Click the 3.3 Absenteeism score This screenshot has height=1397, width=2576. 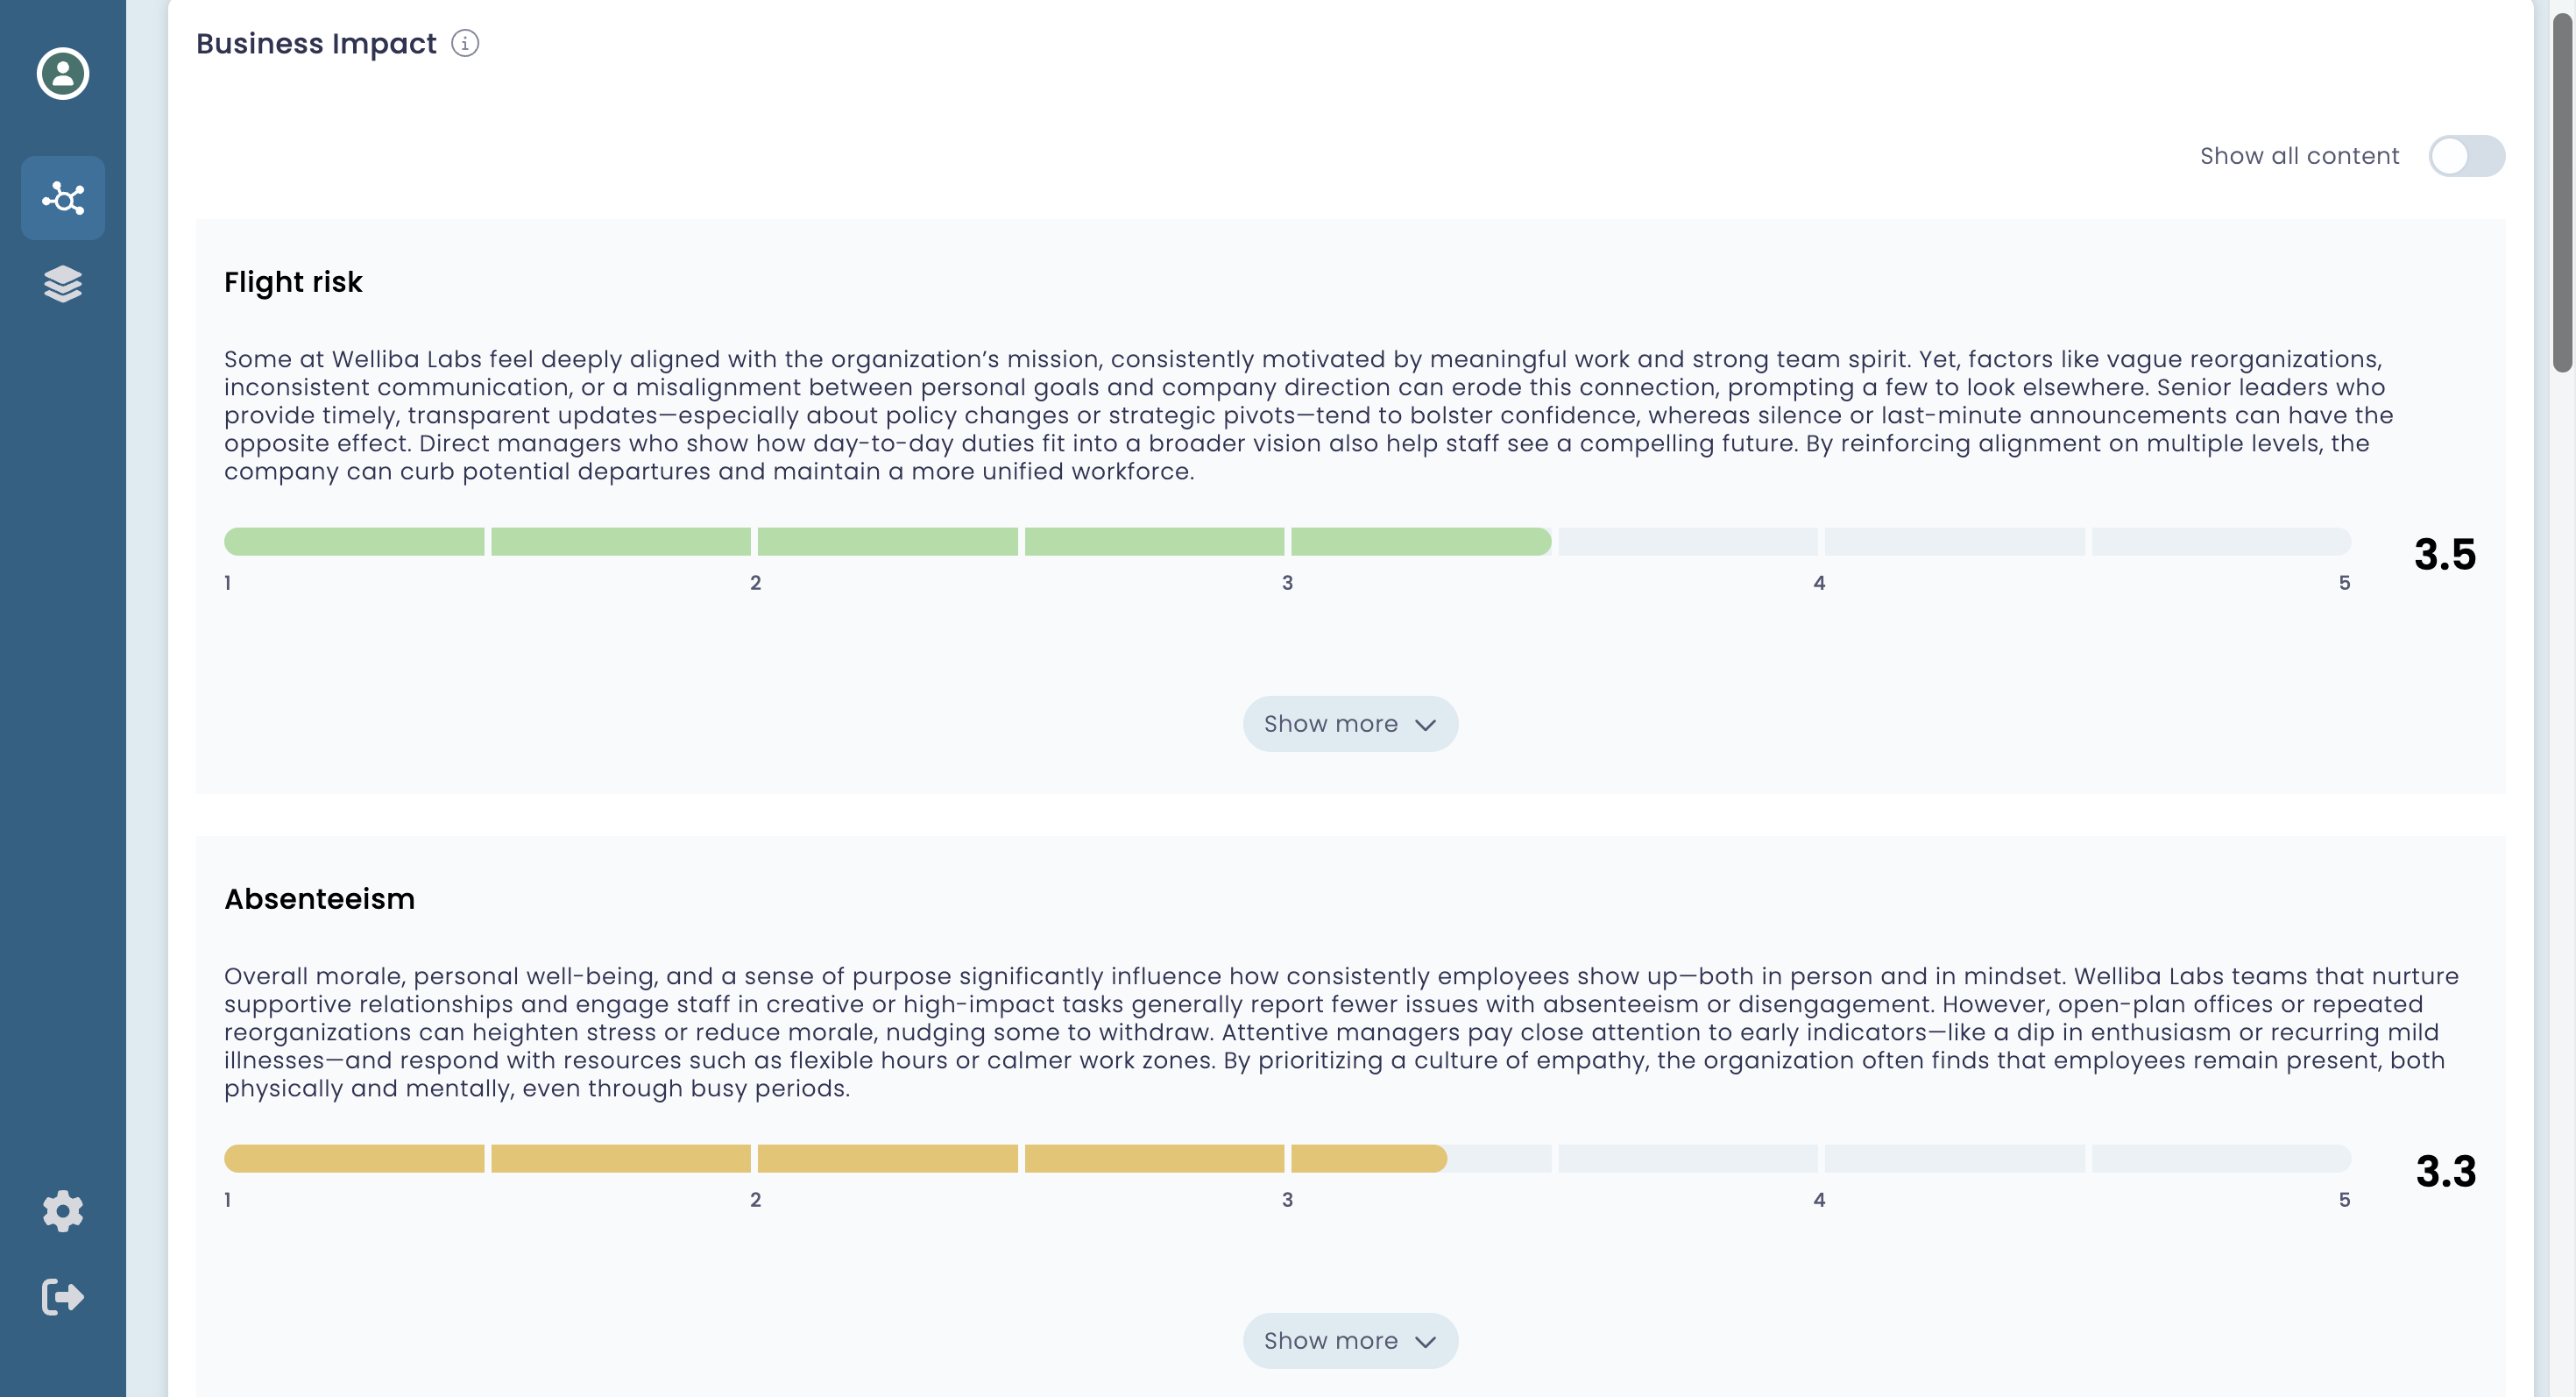coord(2446,1171)
